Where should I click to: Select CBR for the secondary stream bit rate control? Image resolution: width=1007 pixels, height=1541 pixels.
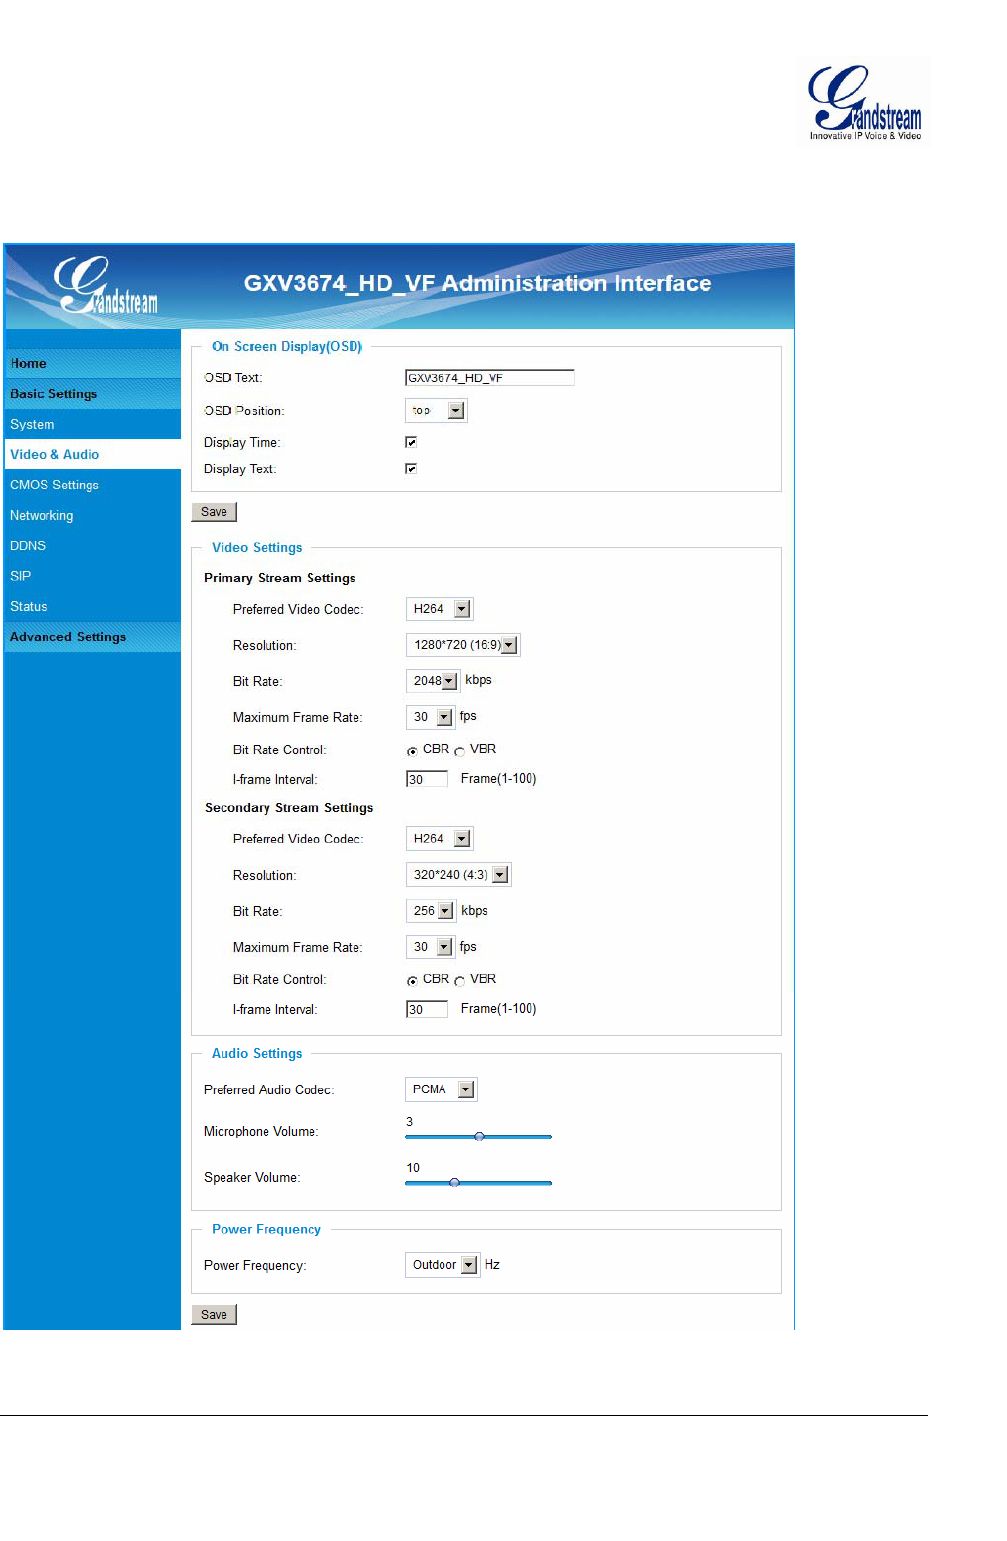pyautogui.click(x=412, y=981)
